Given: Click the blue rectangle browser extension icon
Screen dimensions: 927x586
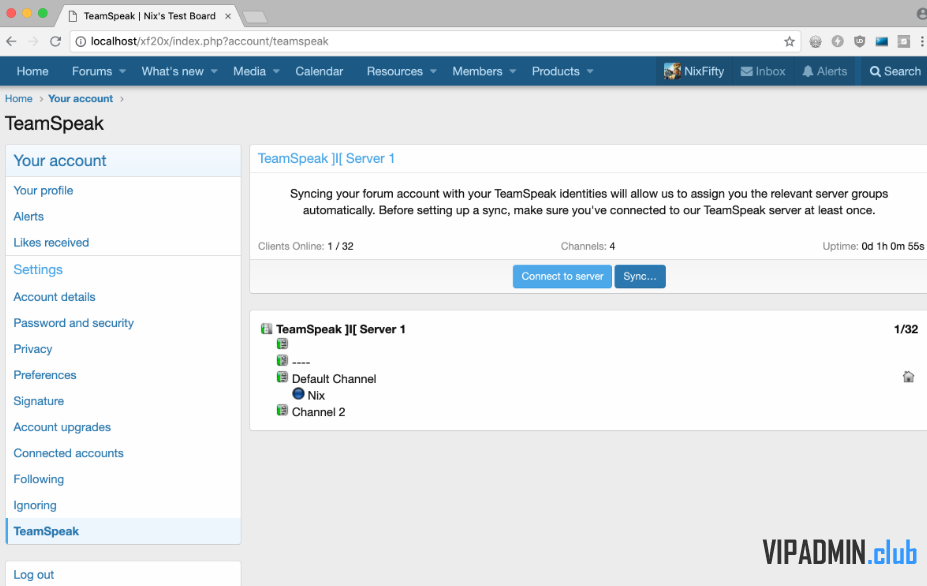Looking at the screenshot, I should point(881,41).
